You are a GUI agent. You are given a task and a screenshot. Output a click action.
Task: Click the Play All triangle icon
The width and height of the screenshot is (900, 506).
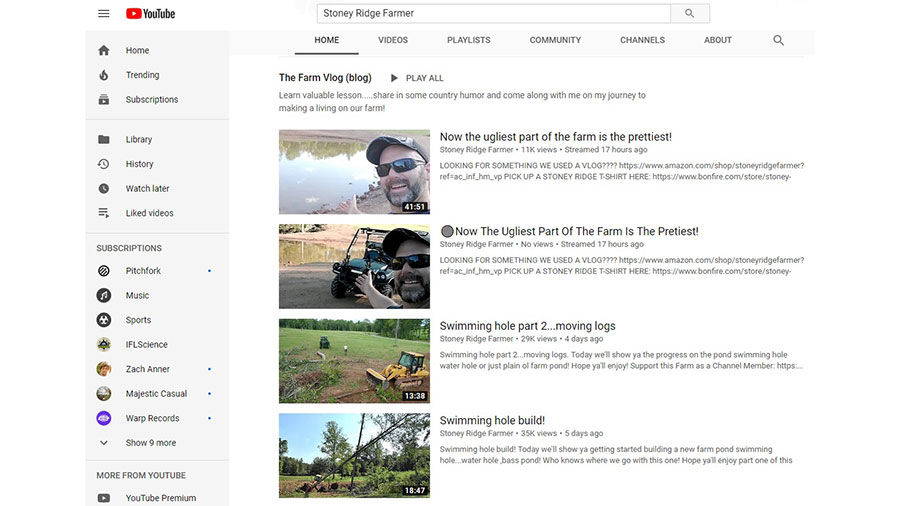click(394, 78)
